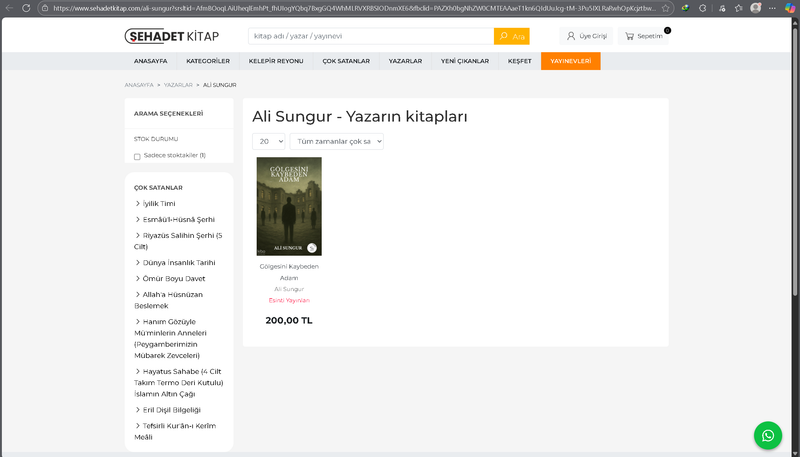Open Hayatus Sahabe (4 Cilt Takım) link
800x457 pixels.
point(179,383)
